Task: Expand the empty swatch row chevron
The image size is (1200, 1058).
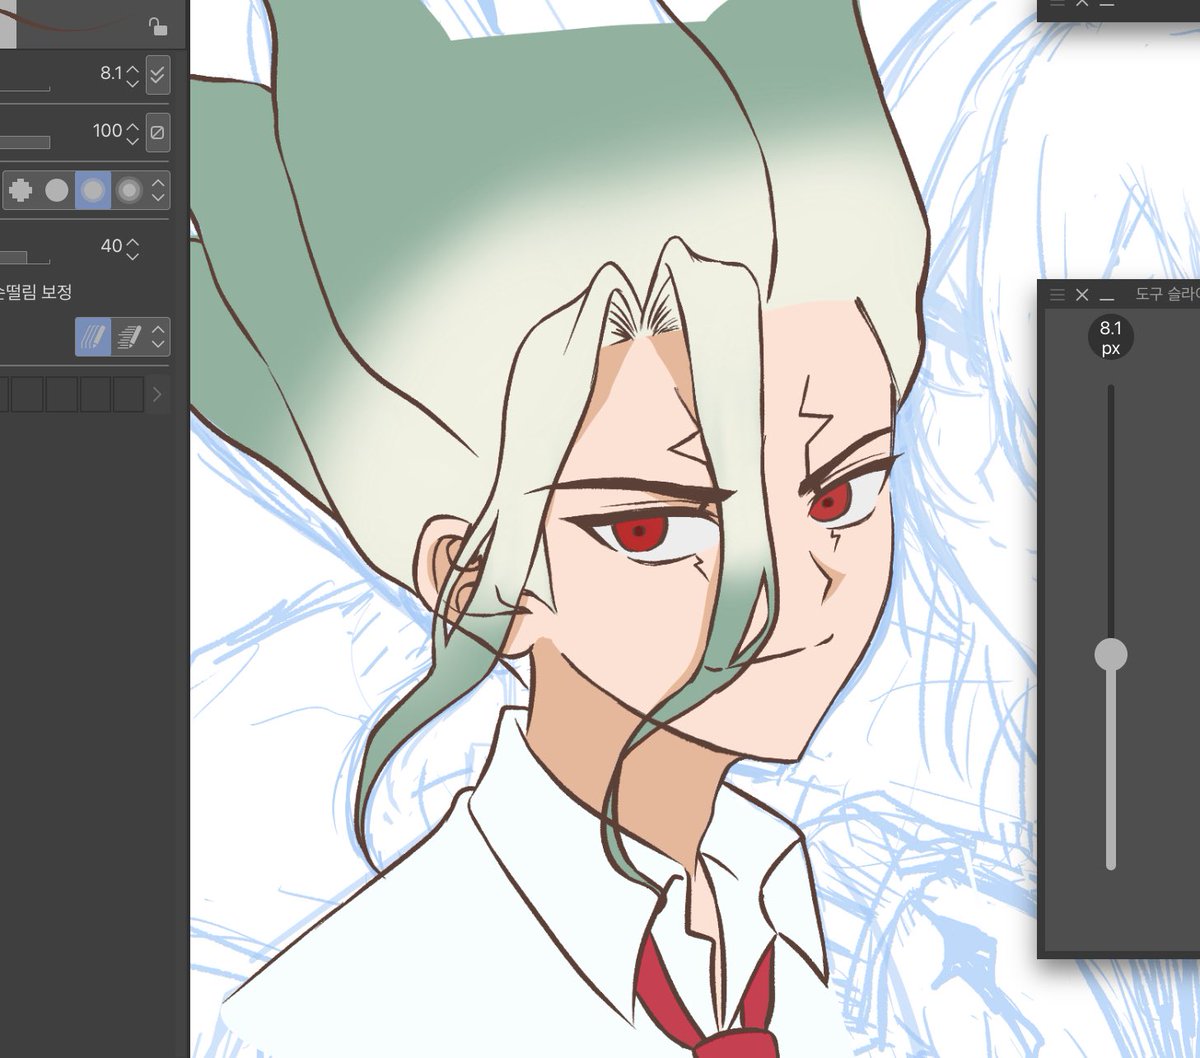Action: coord(157,395)
